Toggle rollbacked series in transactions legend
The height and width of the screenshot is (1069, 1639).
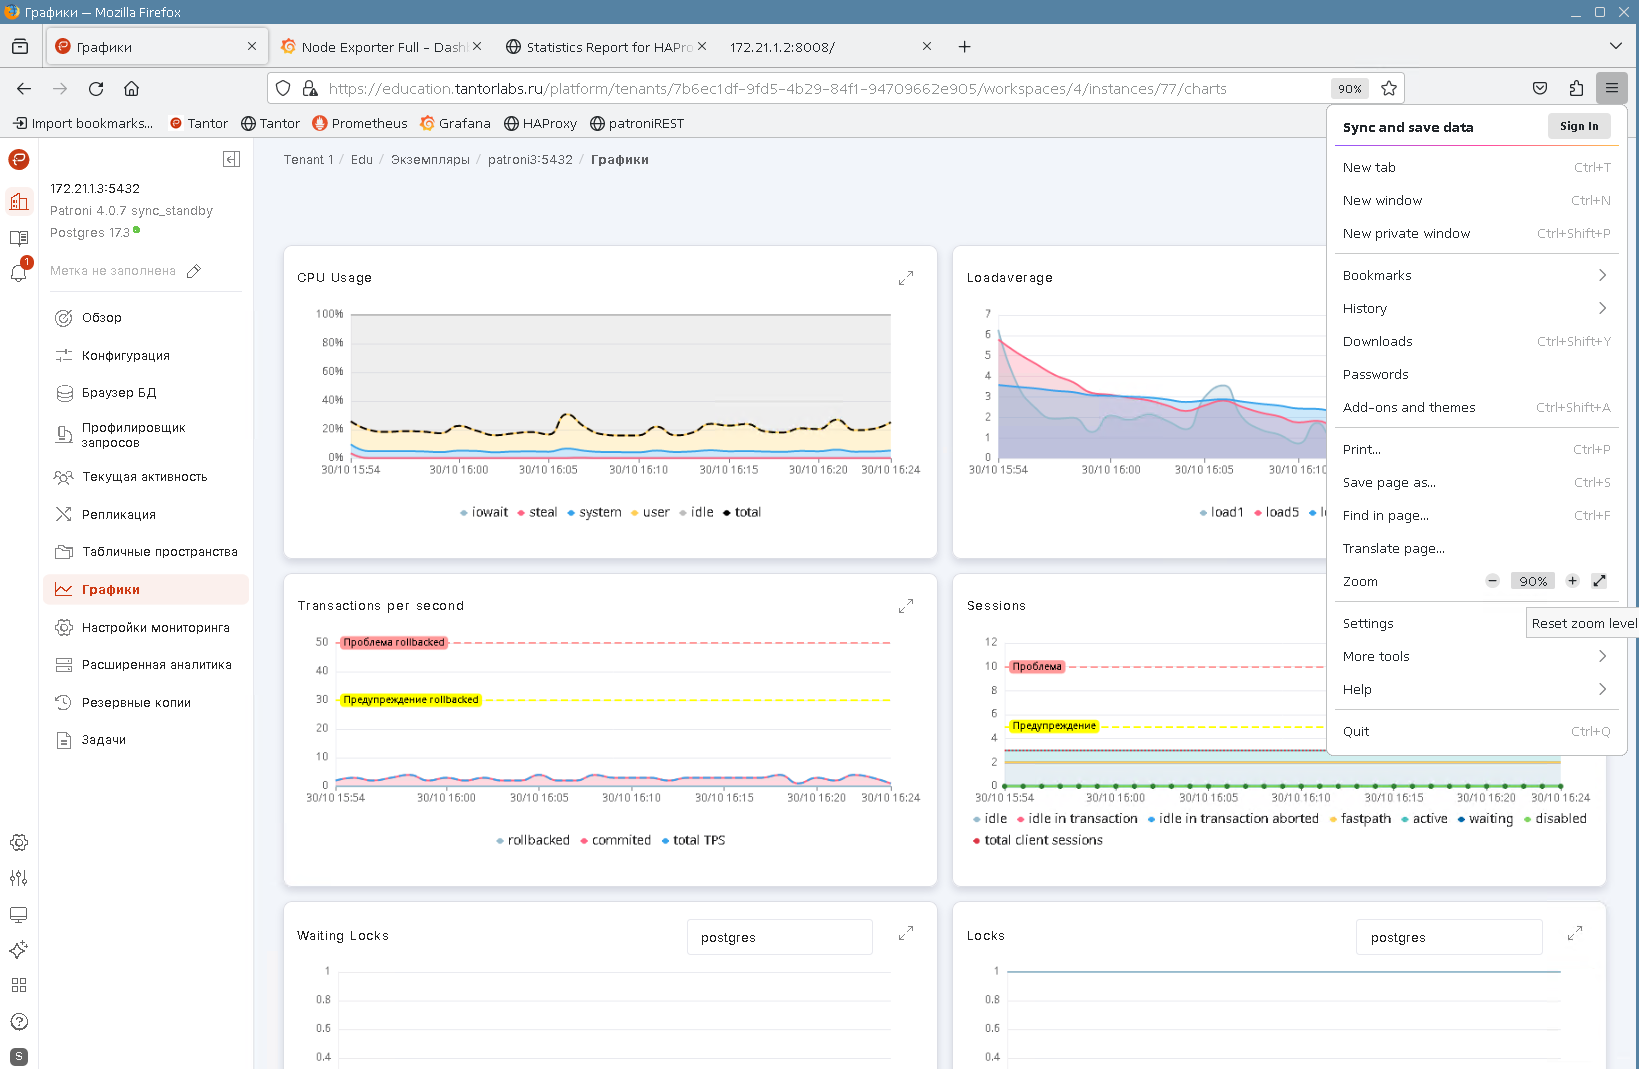pos(533,840)
